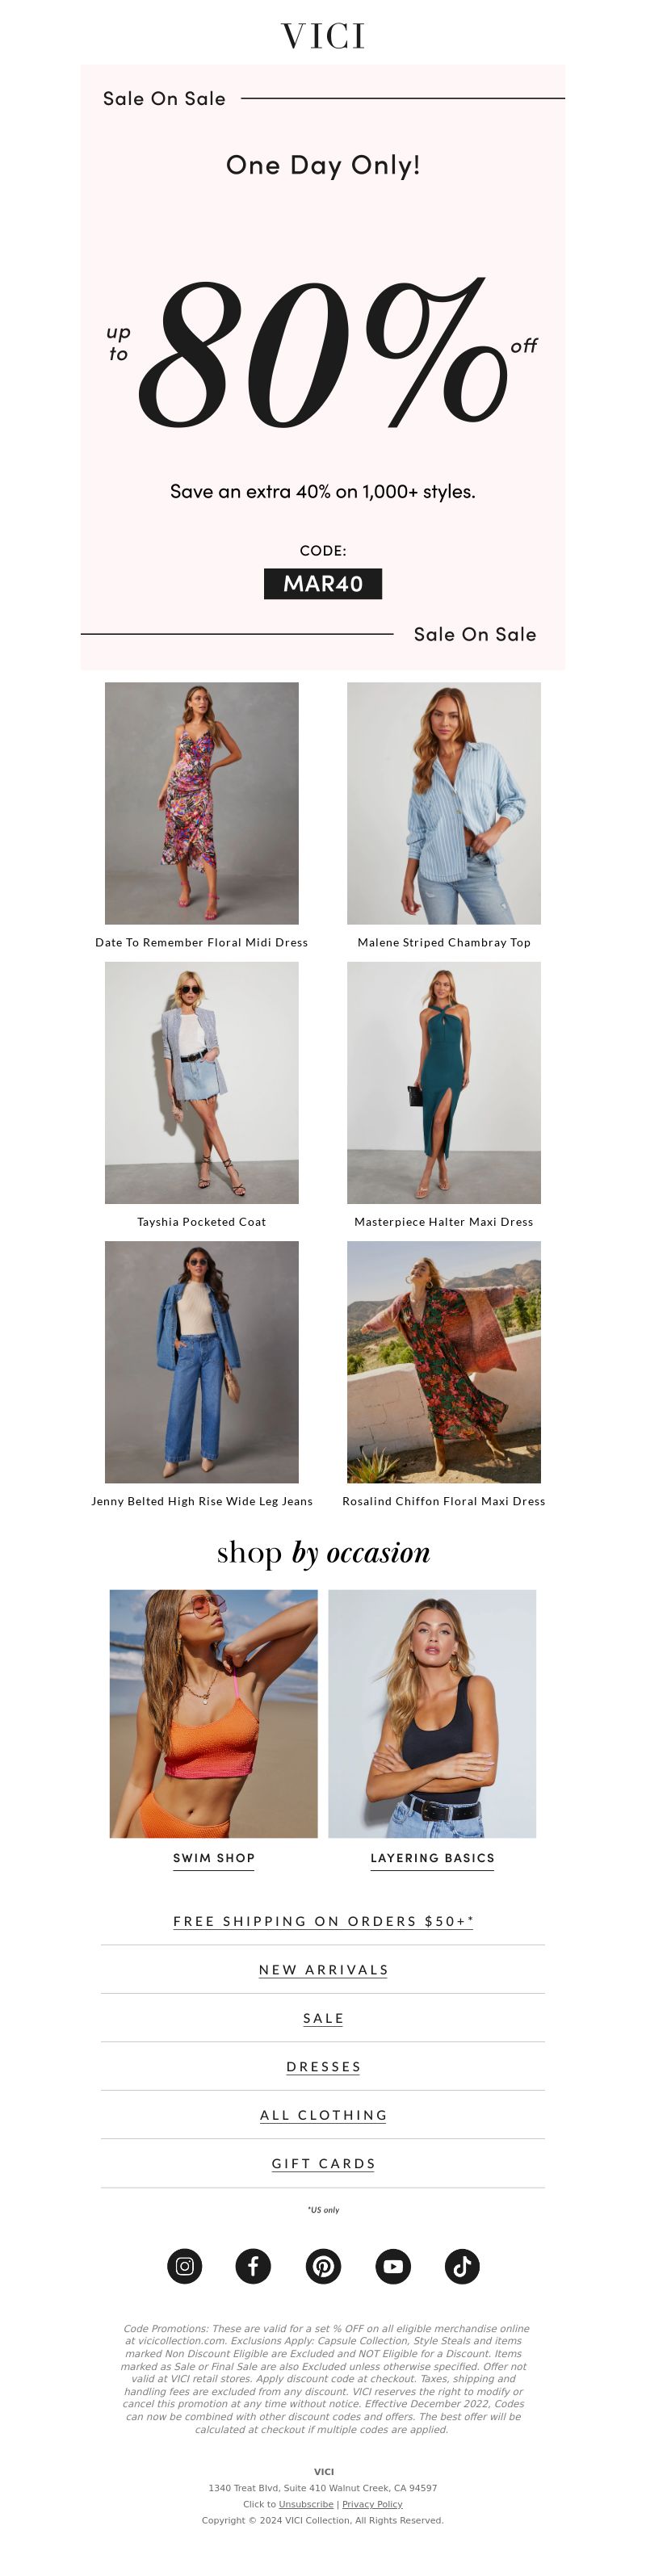Viewport: 646px width, 2576px height.
Task: Open the TikTok social icon
Action: 462,2266
